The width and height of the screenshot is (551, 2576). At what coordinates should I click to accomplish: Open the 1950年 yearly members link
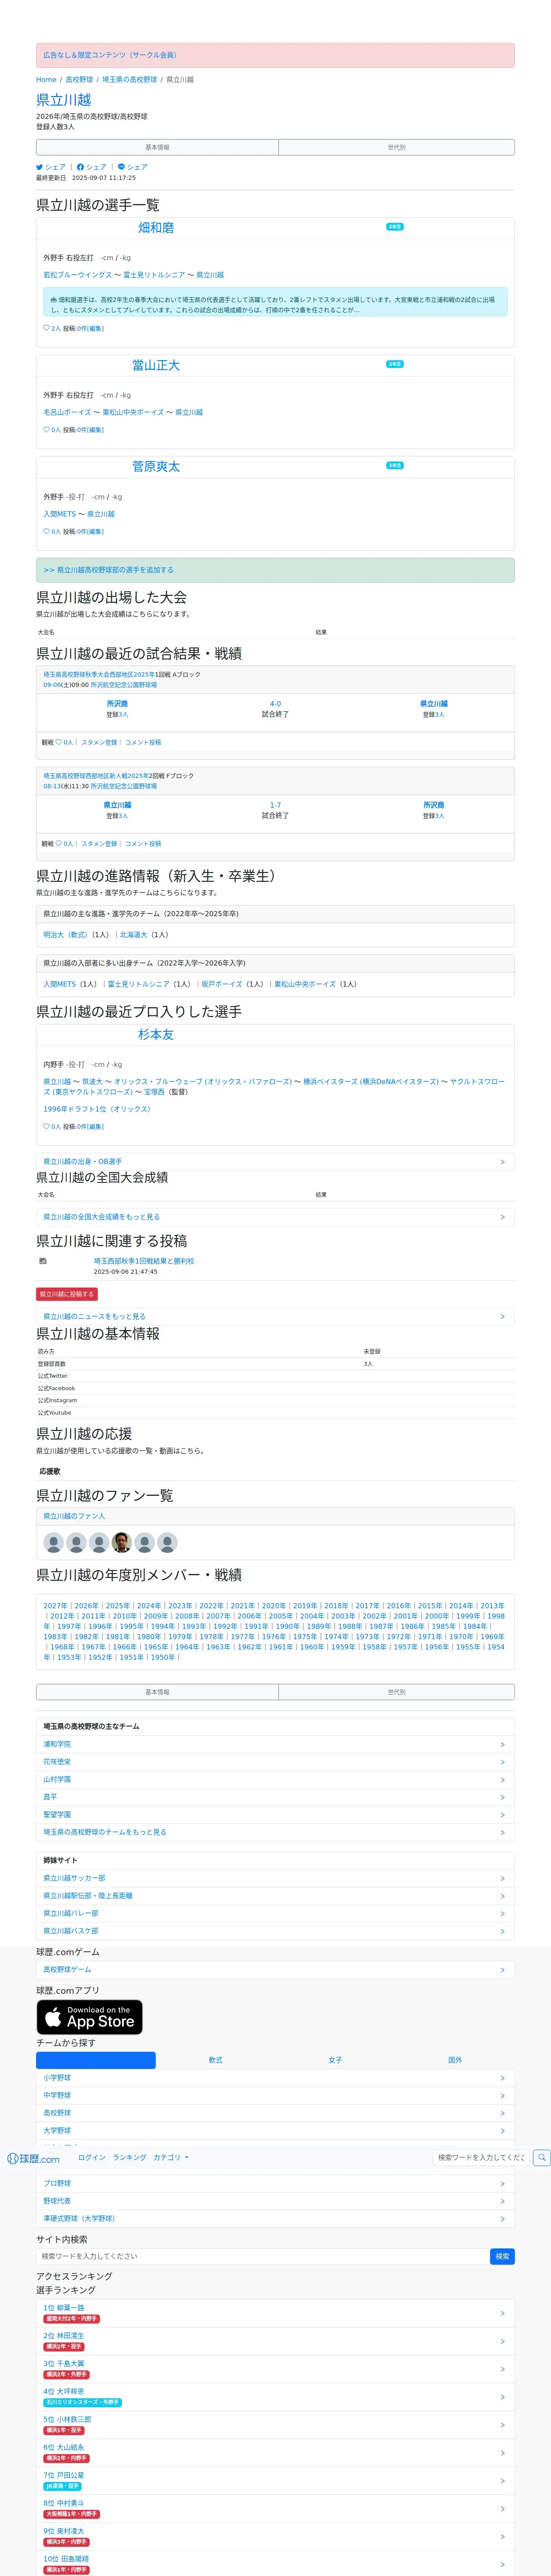(162, 1657)
